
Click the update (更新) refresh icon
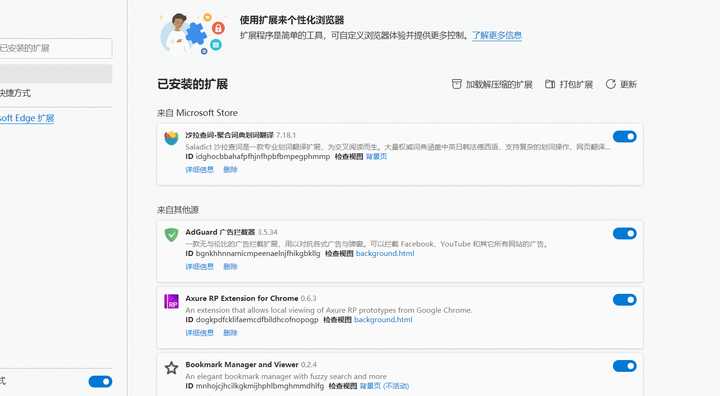tap(611, 84)
